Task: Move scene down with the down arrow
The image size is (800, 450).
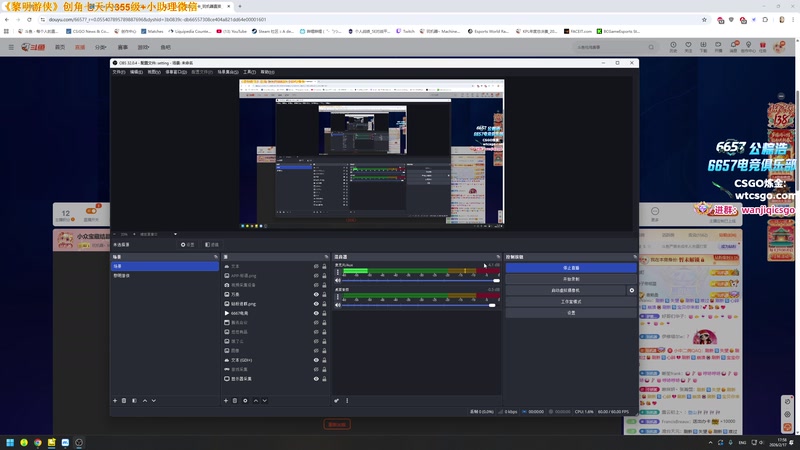Action: (154, 401)
